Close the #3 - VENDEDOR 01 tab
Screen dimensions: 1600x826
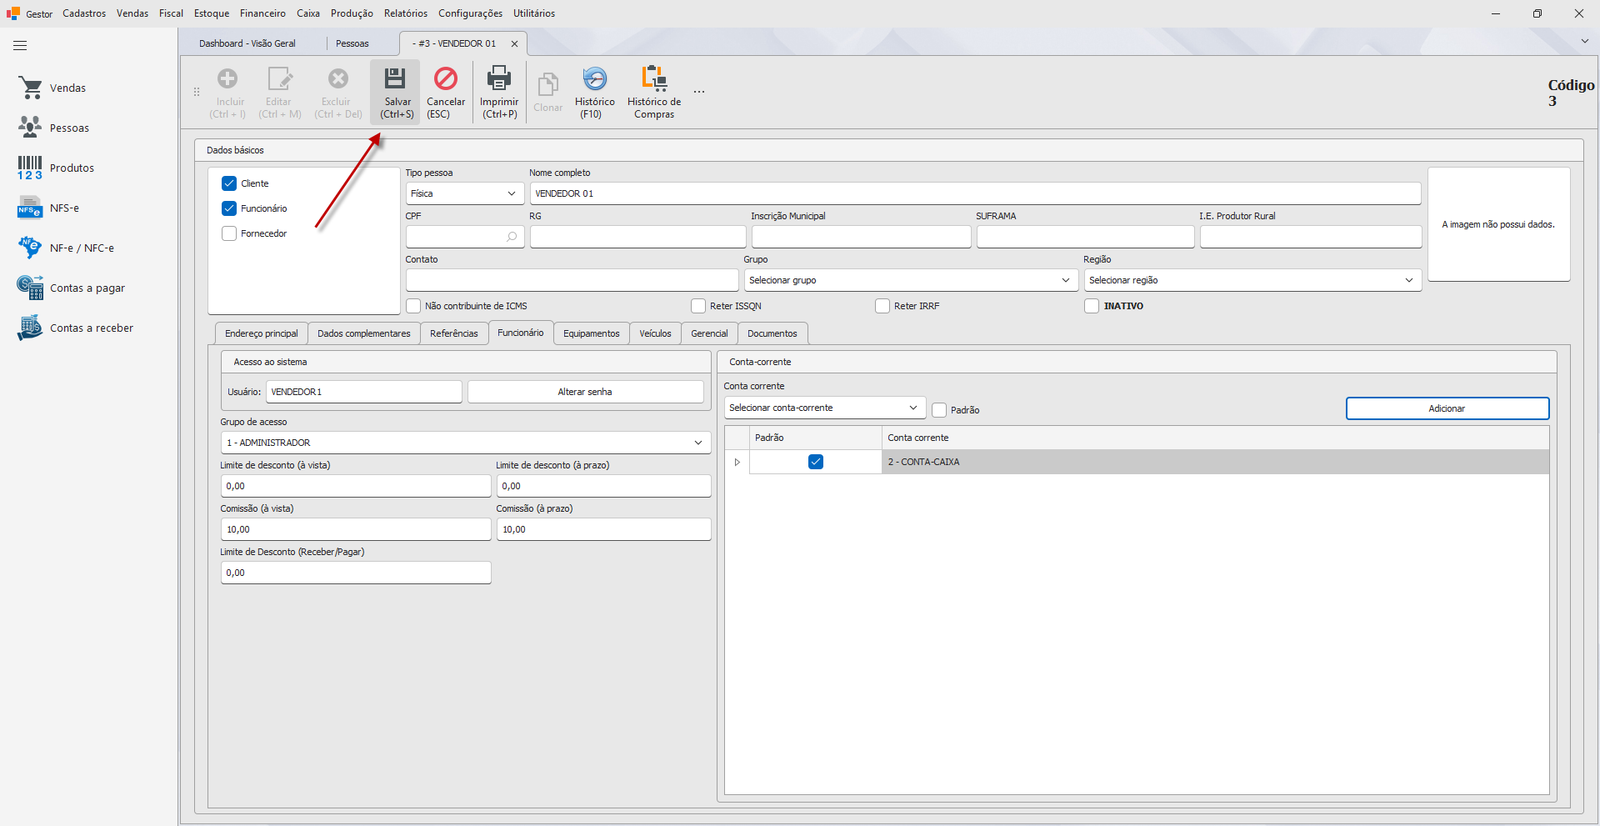click(515, 44)
